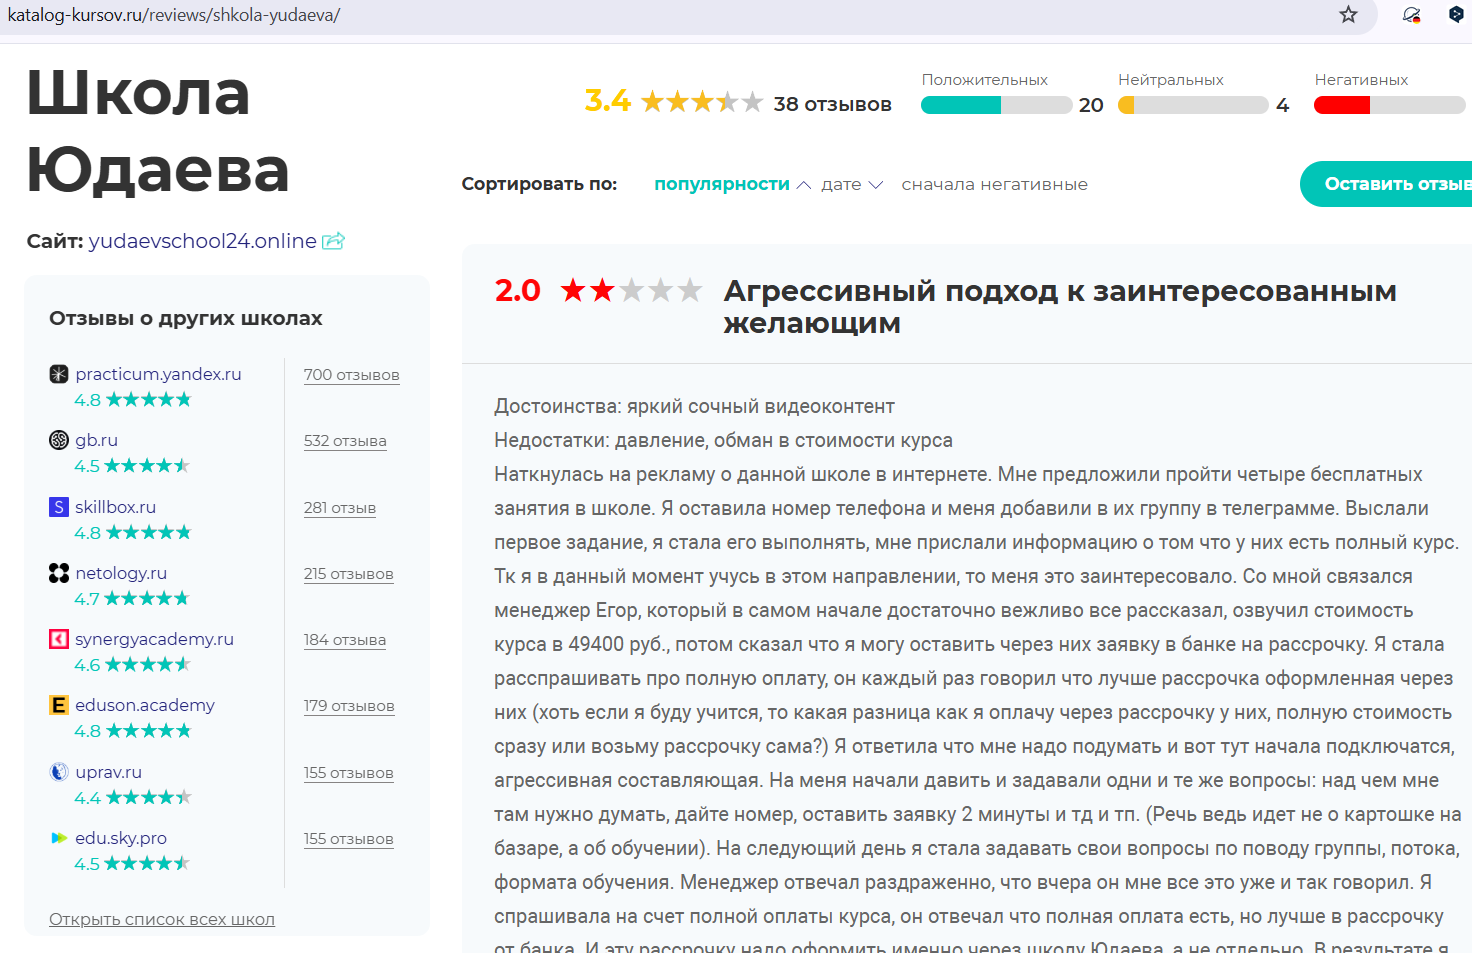
Task: Click the browser address bar URL
Action: coord(174,15)
